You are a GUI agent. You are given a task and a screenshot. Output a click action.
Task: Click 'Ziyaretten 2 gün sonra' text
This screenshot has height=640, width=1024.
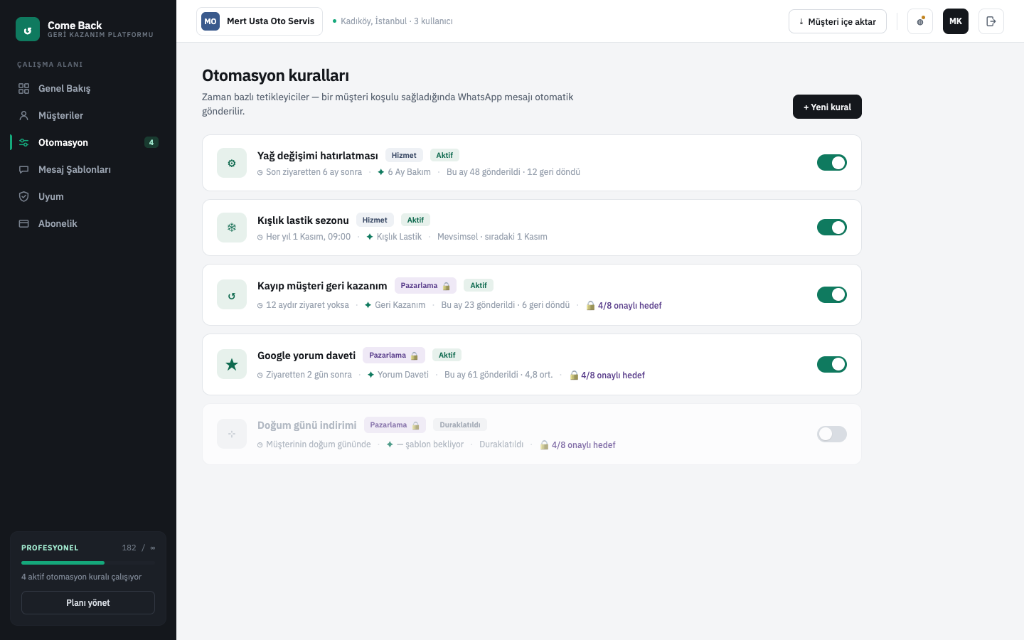tap(309, 376)
